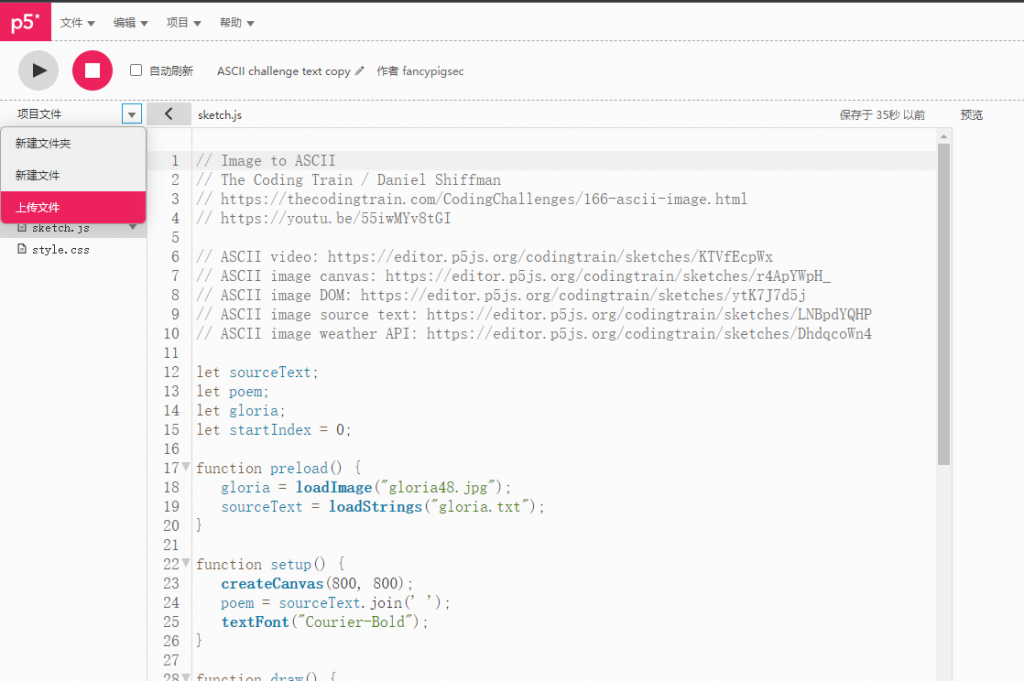Collapse the preload function fold arrow
Viewport: 1024px width, 681px height.
point(186,467)
